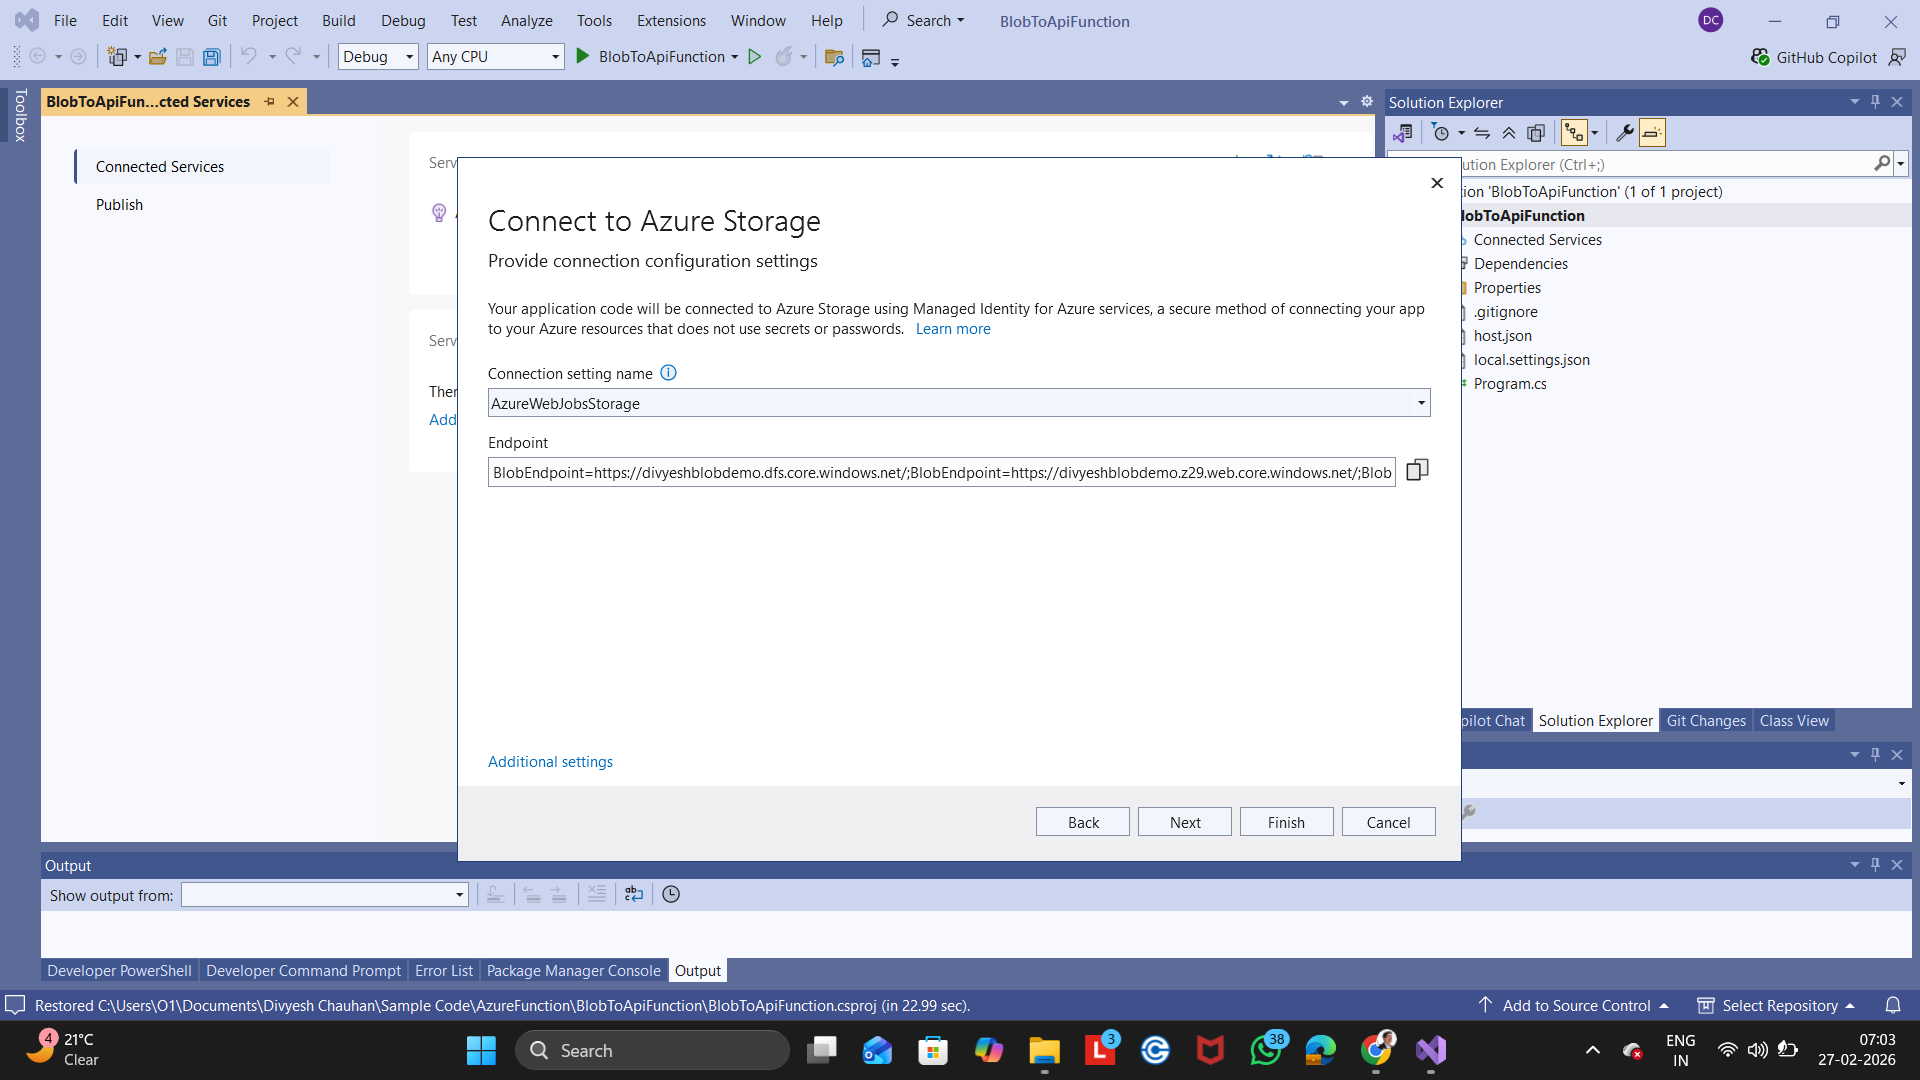Image resolution: width=1920 pixels, height=1080 pixels.
Task: Copy the endpoint connection string
Action: click(1417, 470)
